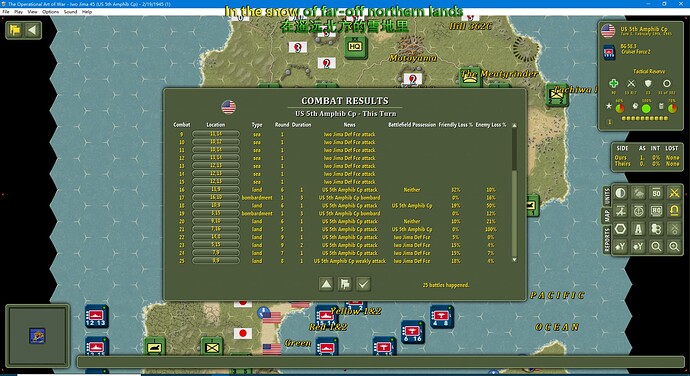Screen dimensions: 690x376
Task: Zoom out with the minus magnifier icon
Action: pyautogui.click(x=656, y=247)
